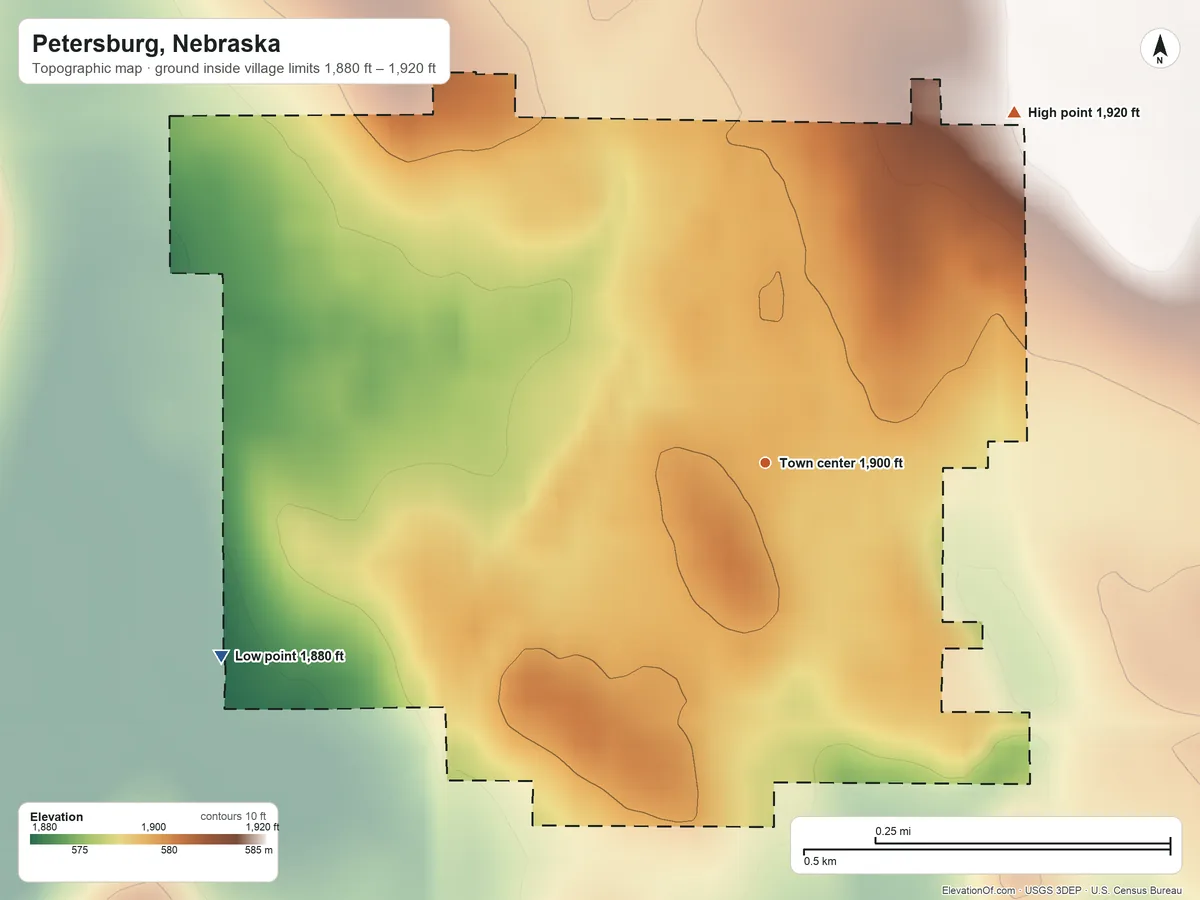The height and width of the screenshot is (900, 1200).
Task: Click the '580' metric legend value
Action: (x=169, y=851)
